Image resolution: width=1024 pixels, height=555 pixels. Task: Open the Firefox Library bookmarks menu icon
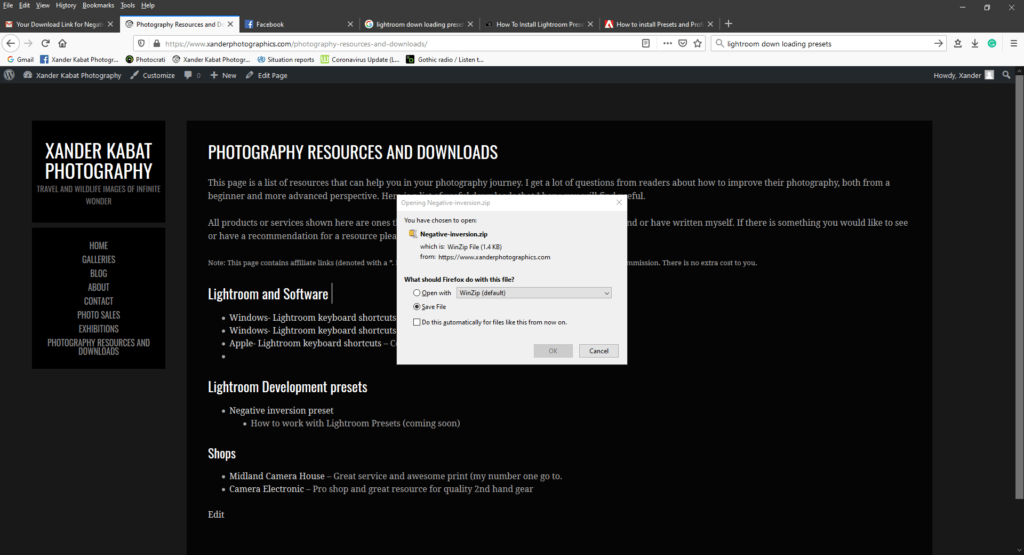point(957,43)
